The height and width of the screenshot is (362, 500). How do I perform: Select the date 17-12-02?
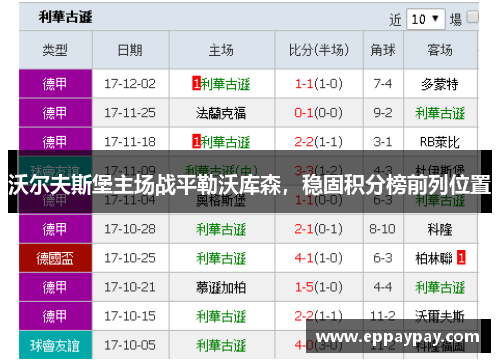(130, 84)
